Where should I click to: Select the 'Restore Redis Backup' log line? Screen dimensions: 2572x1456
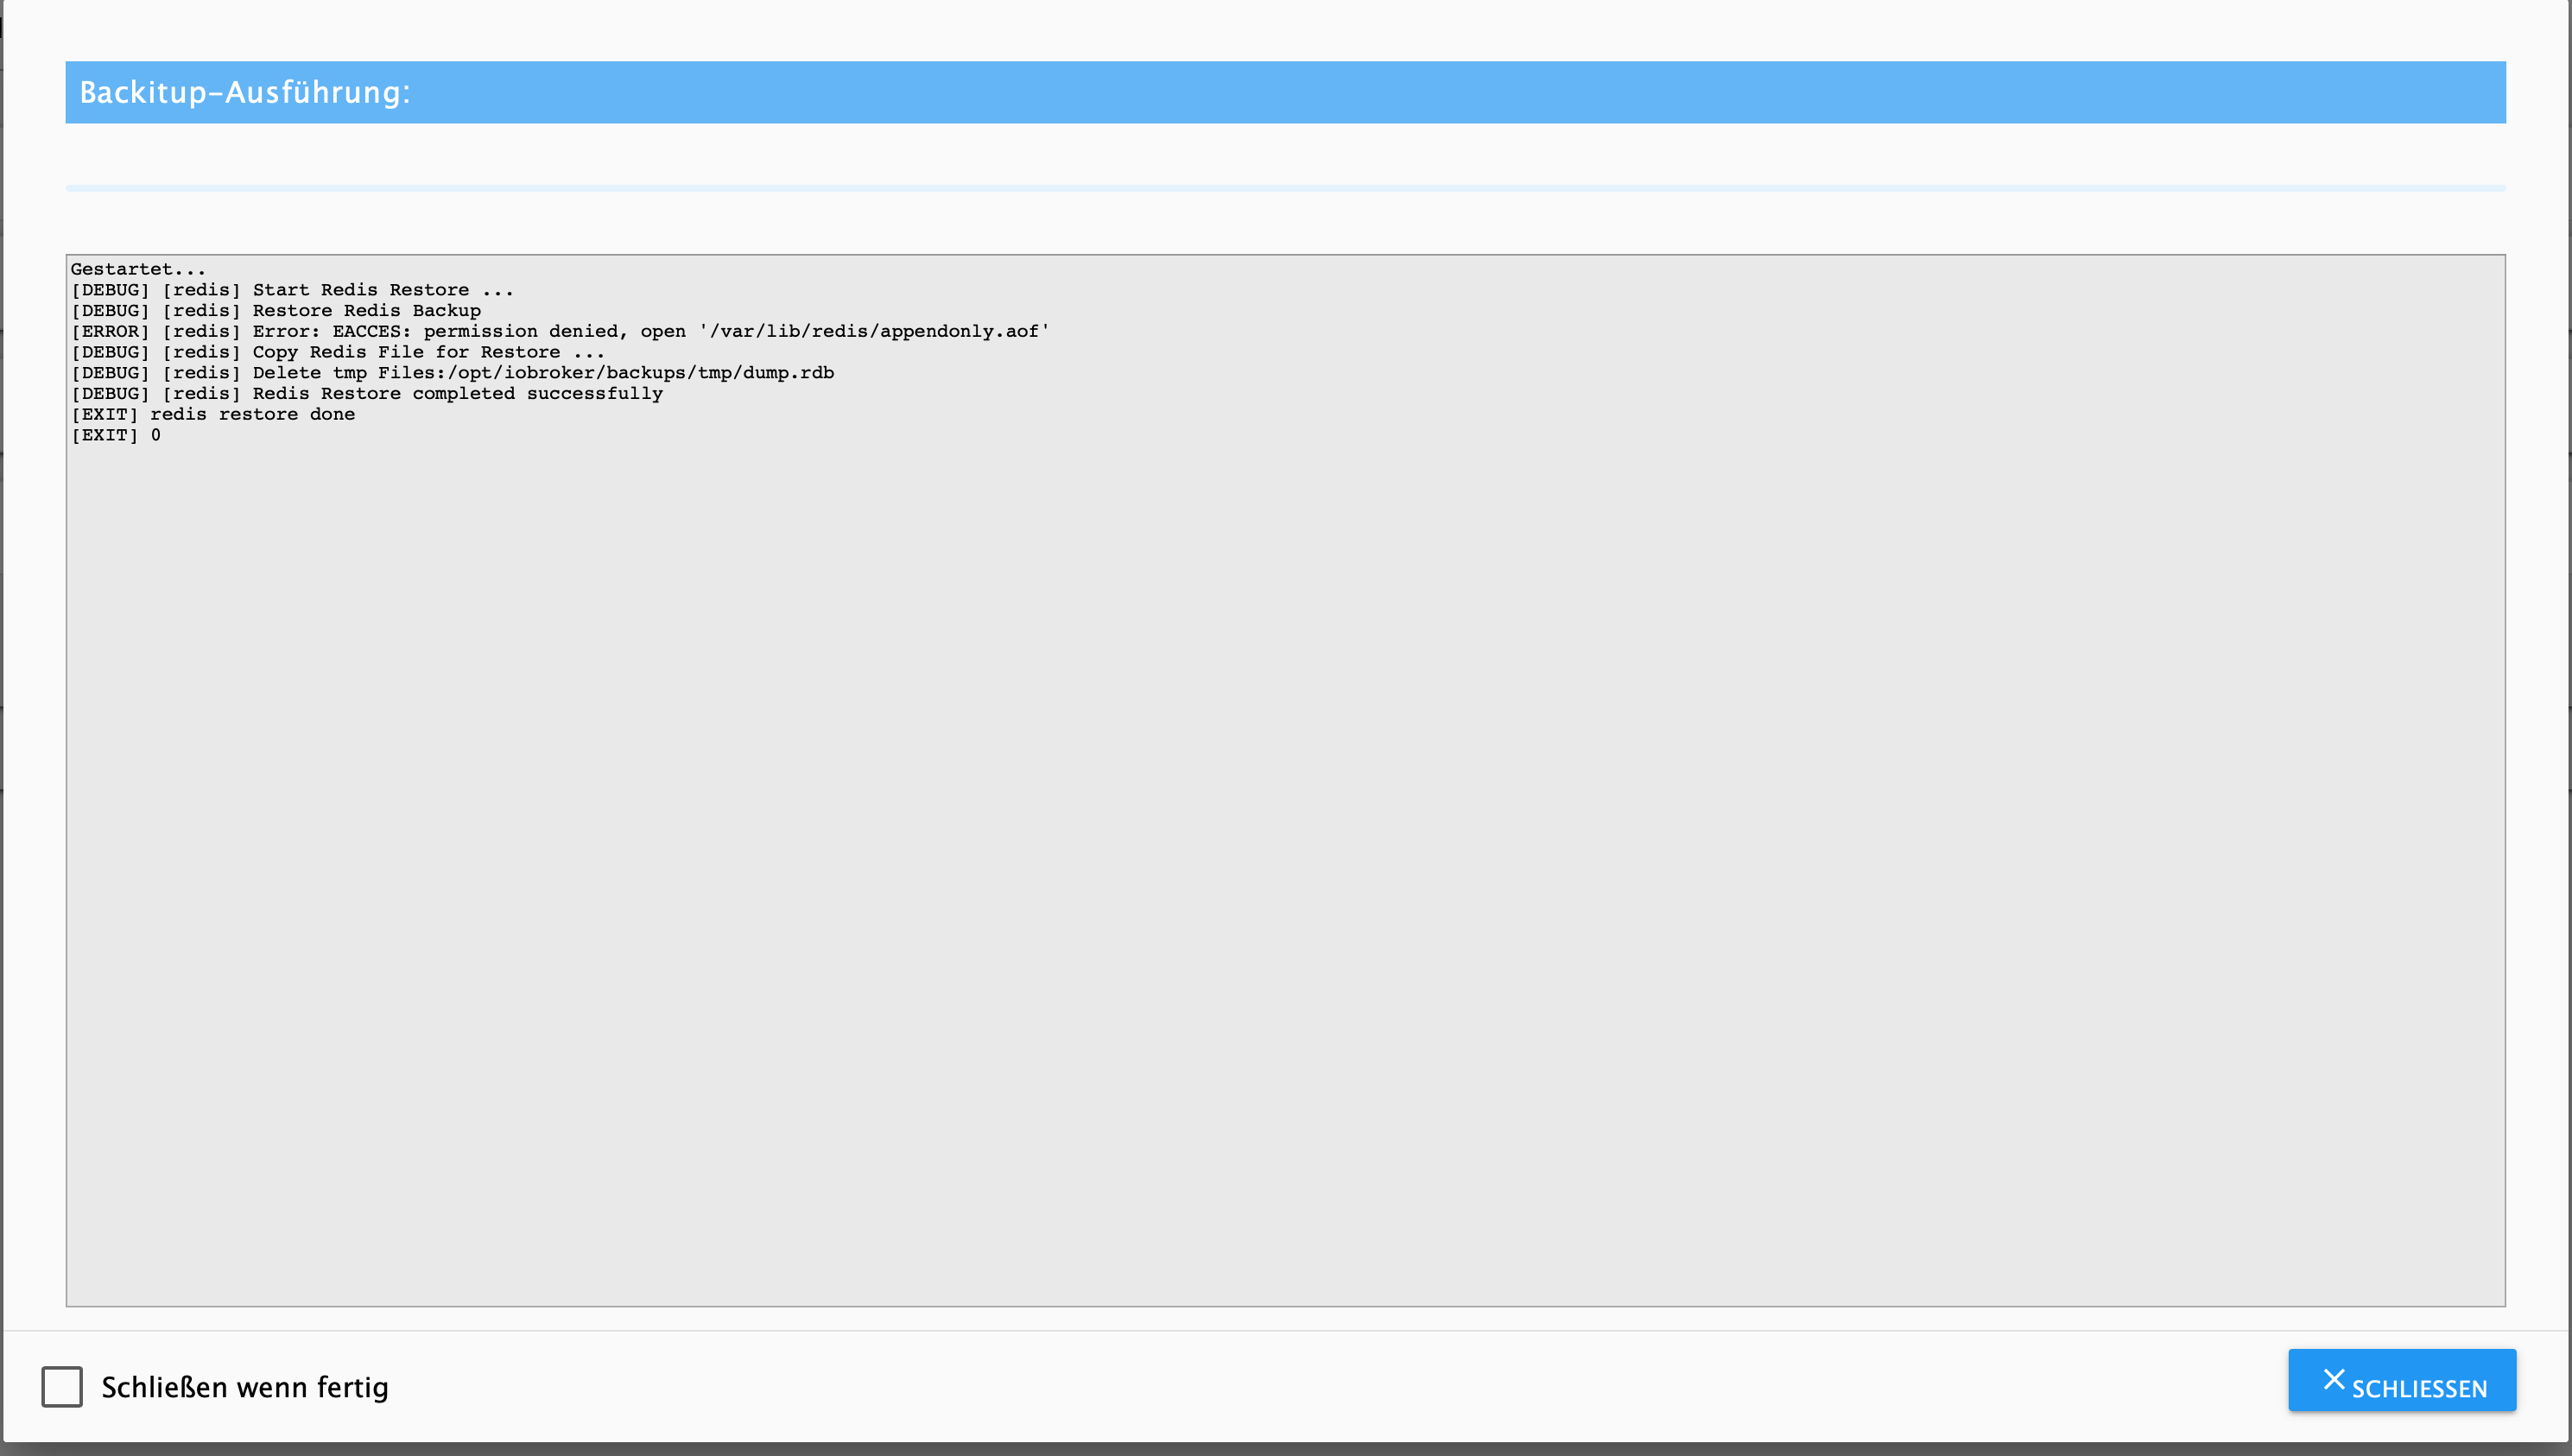[276, 311]
